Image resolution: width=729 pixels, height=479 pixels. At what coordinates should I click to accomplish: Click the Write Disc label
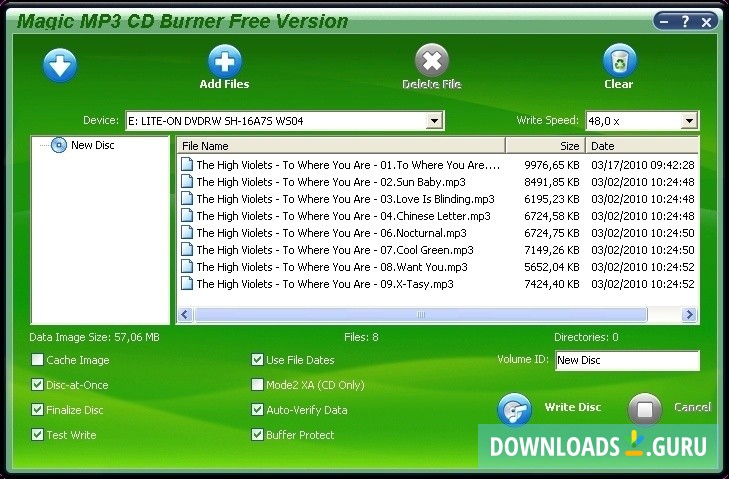pos(573,407)
